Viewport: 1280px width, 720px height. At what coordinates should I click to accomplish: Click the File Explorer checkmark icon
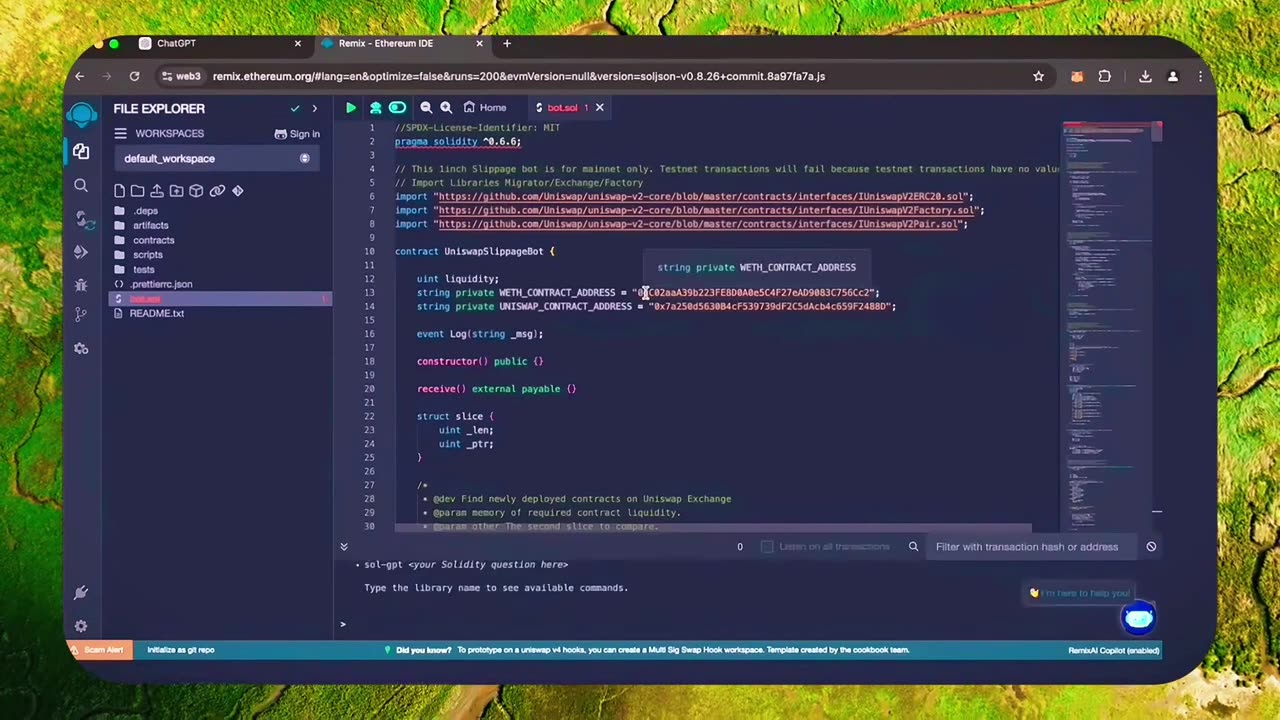point(295,108)
